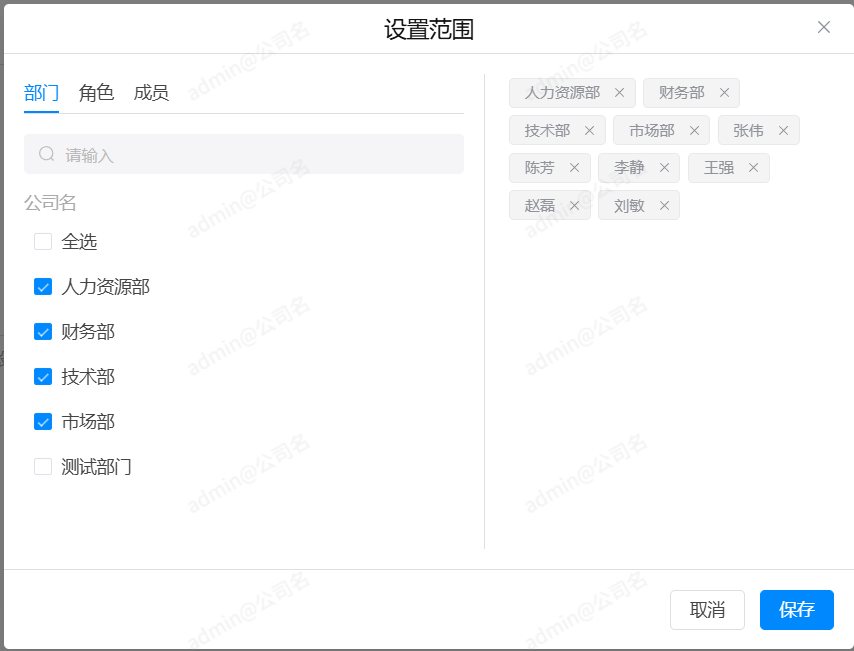
Task: Remove the 财务部 tag from selection
Action: [724, 93]
